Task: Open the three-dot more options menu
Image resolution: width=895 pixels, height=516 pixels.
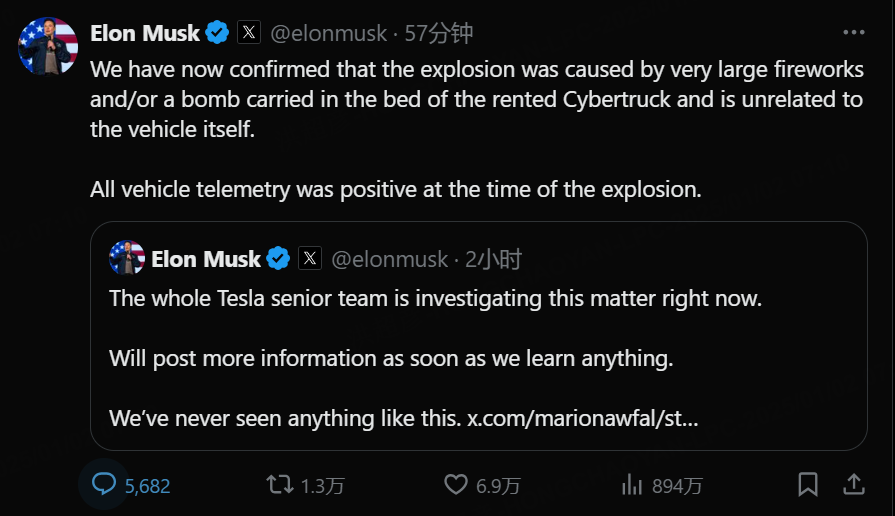Action: point(853,33)
